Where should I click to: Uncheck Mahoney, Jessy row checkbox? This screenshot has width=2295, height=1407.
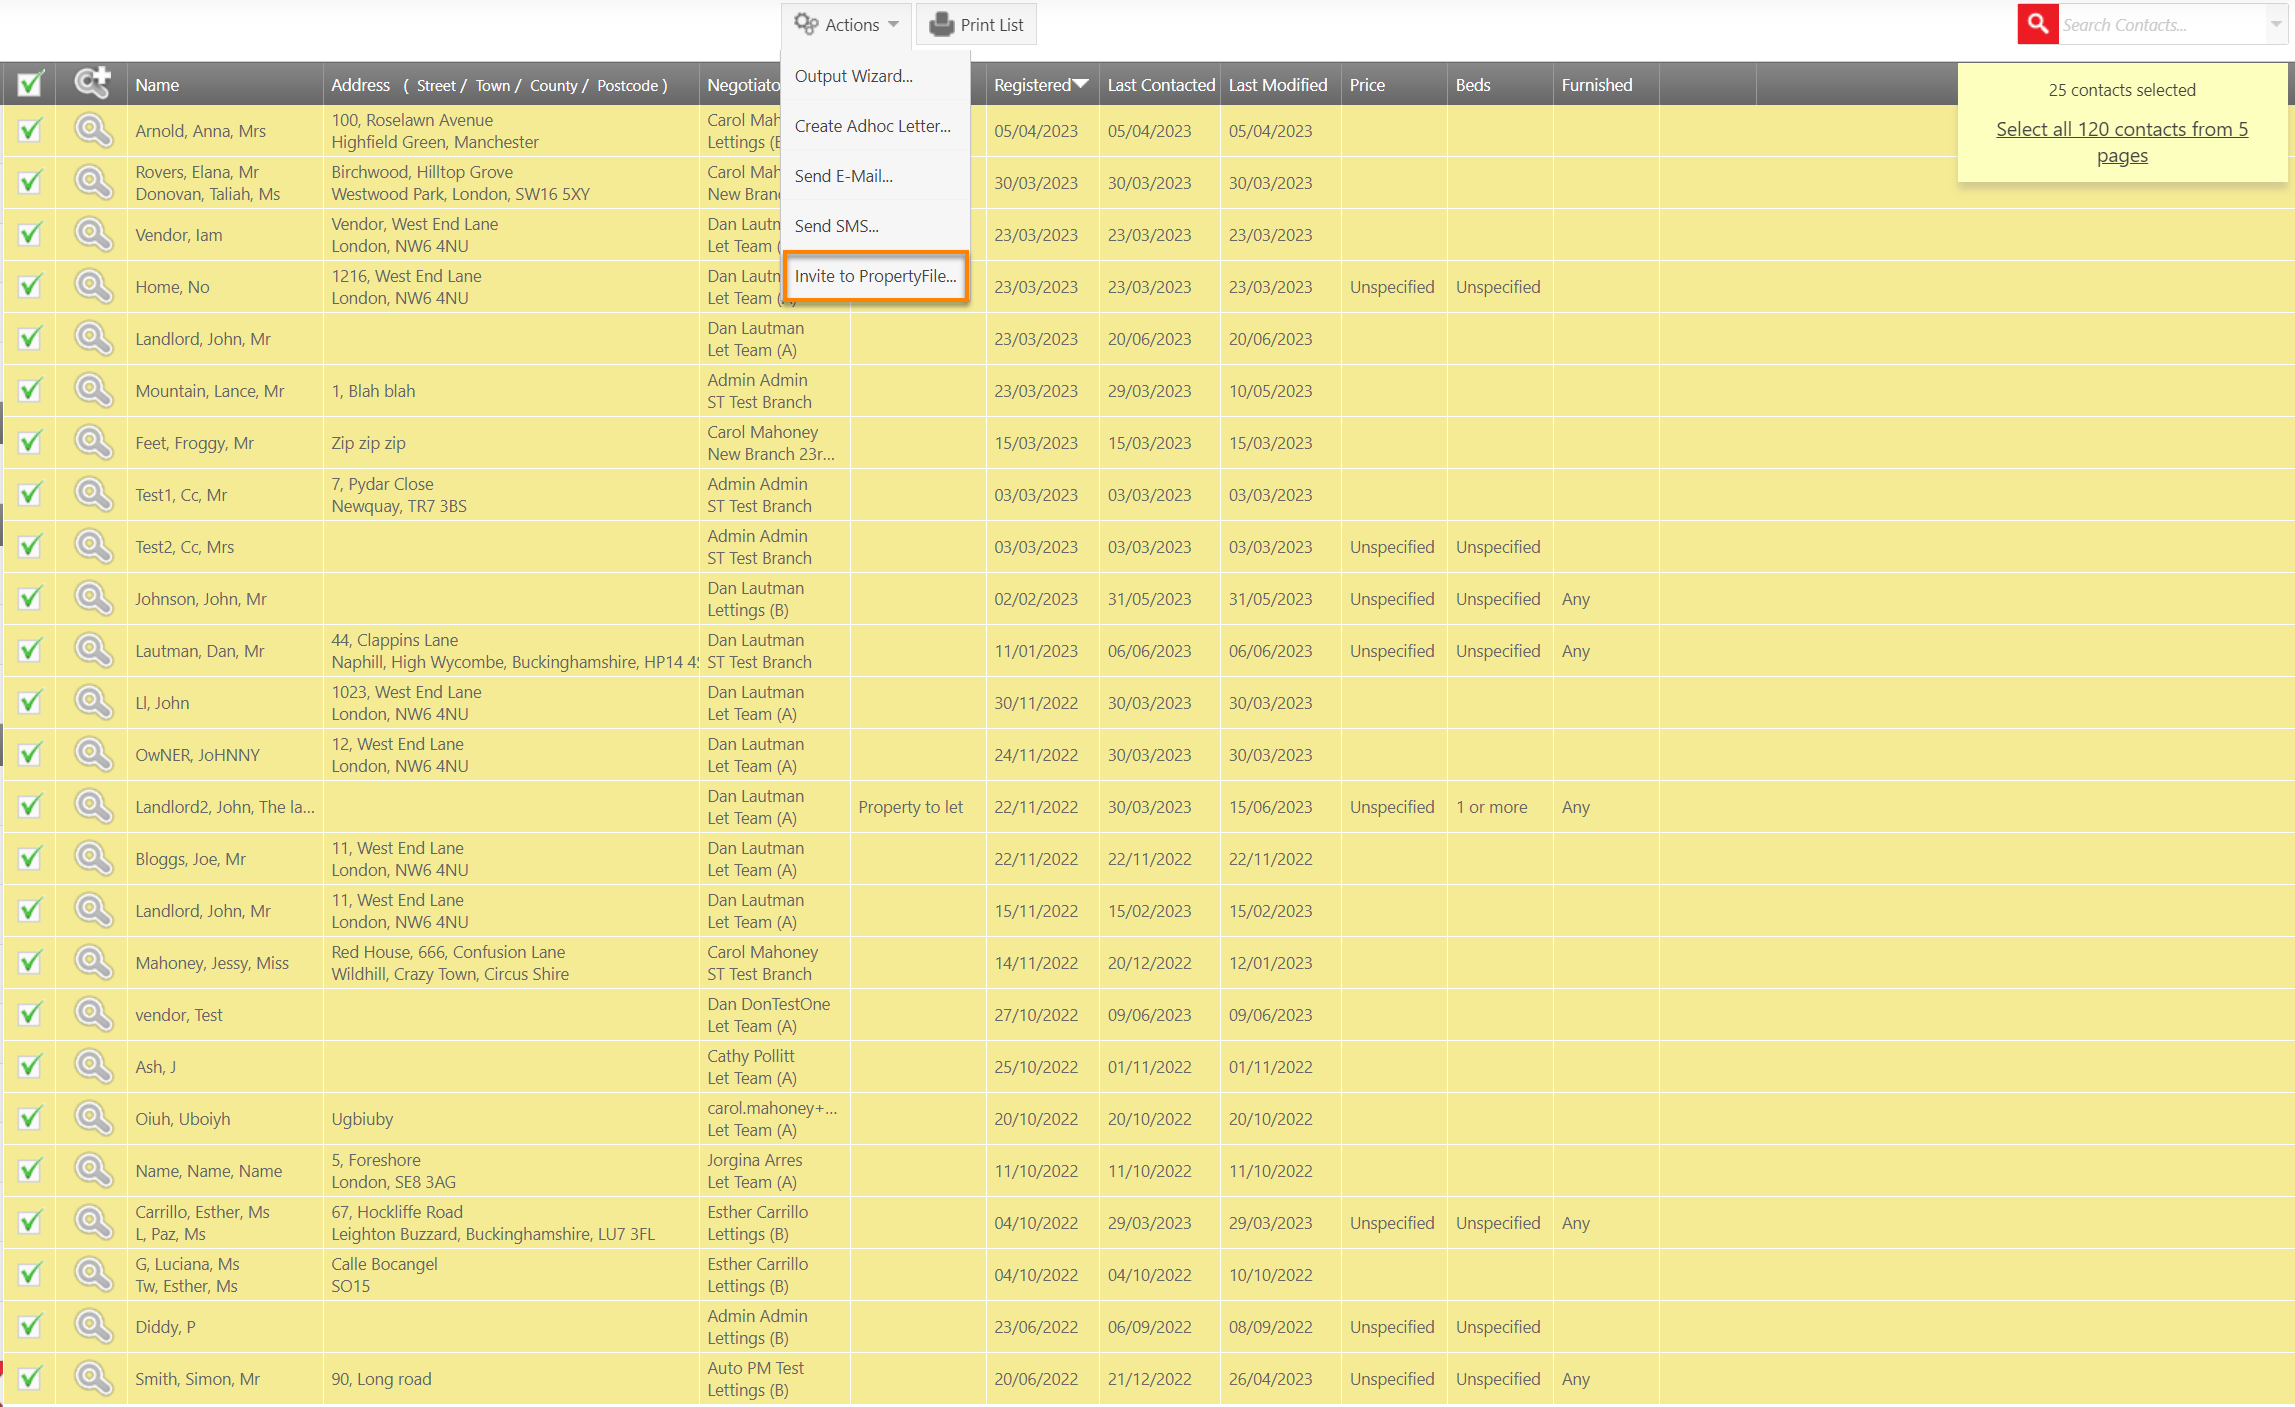30,963
